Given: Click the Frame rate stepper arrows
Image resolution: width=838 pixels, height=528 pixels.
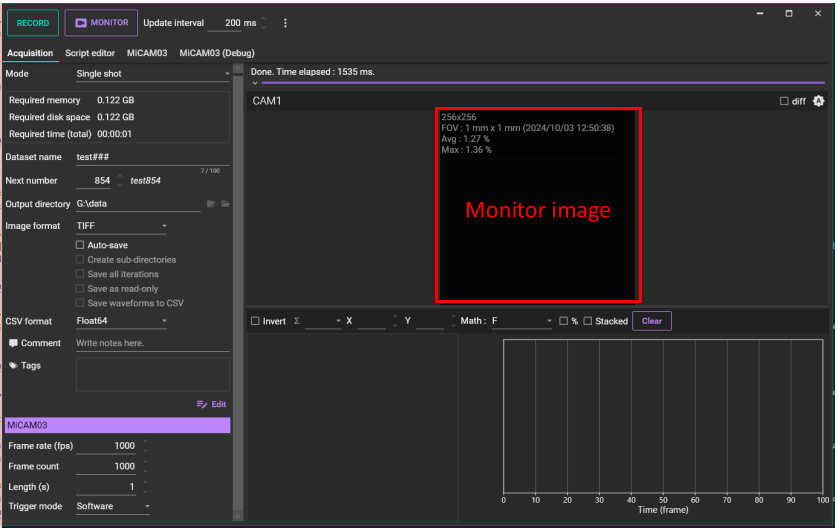Looking at the screenshot, I should [x=145, y=446].
